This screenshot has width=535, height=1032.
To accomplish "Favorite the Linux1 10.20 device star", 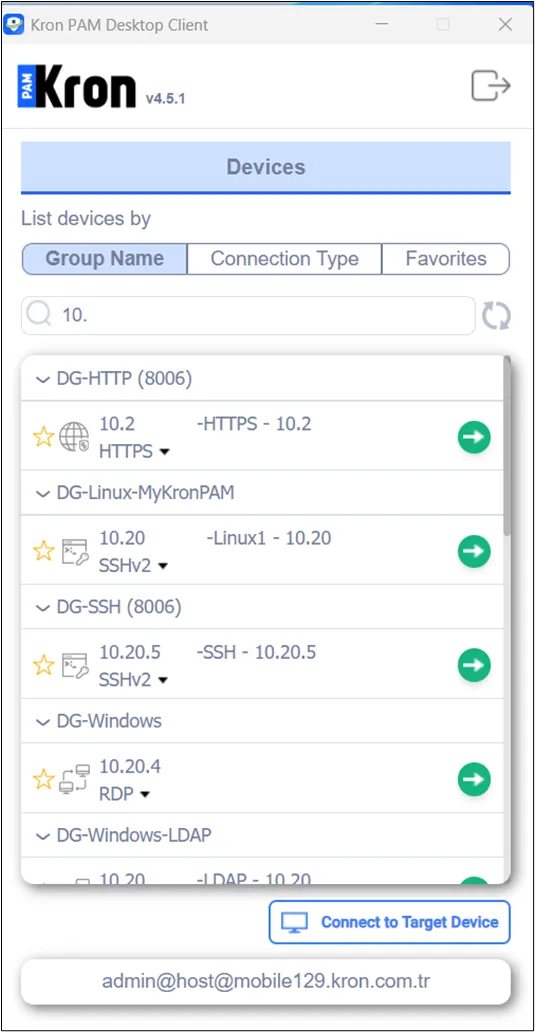I will 43,550.
